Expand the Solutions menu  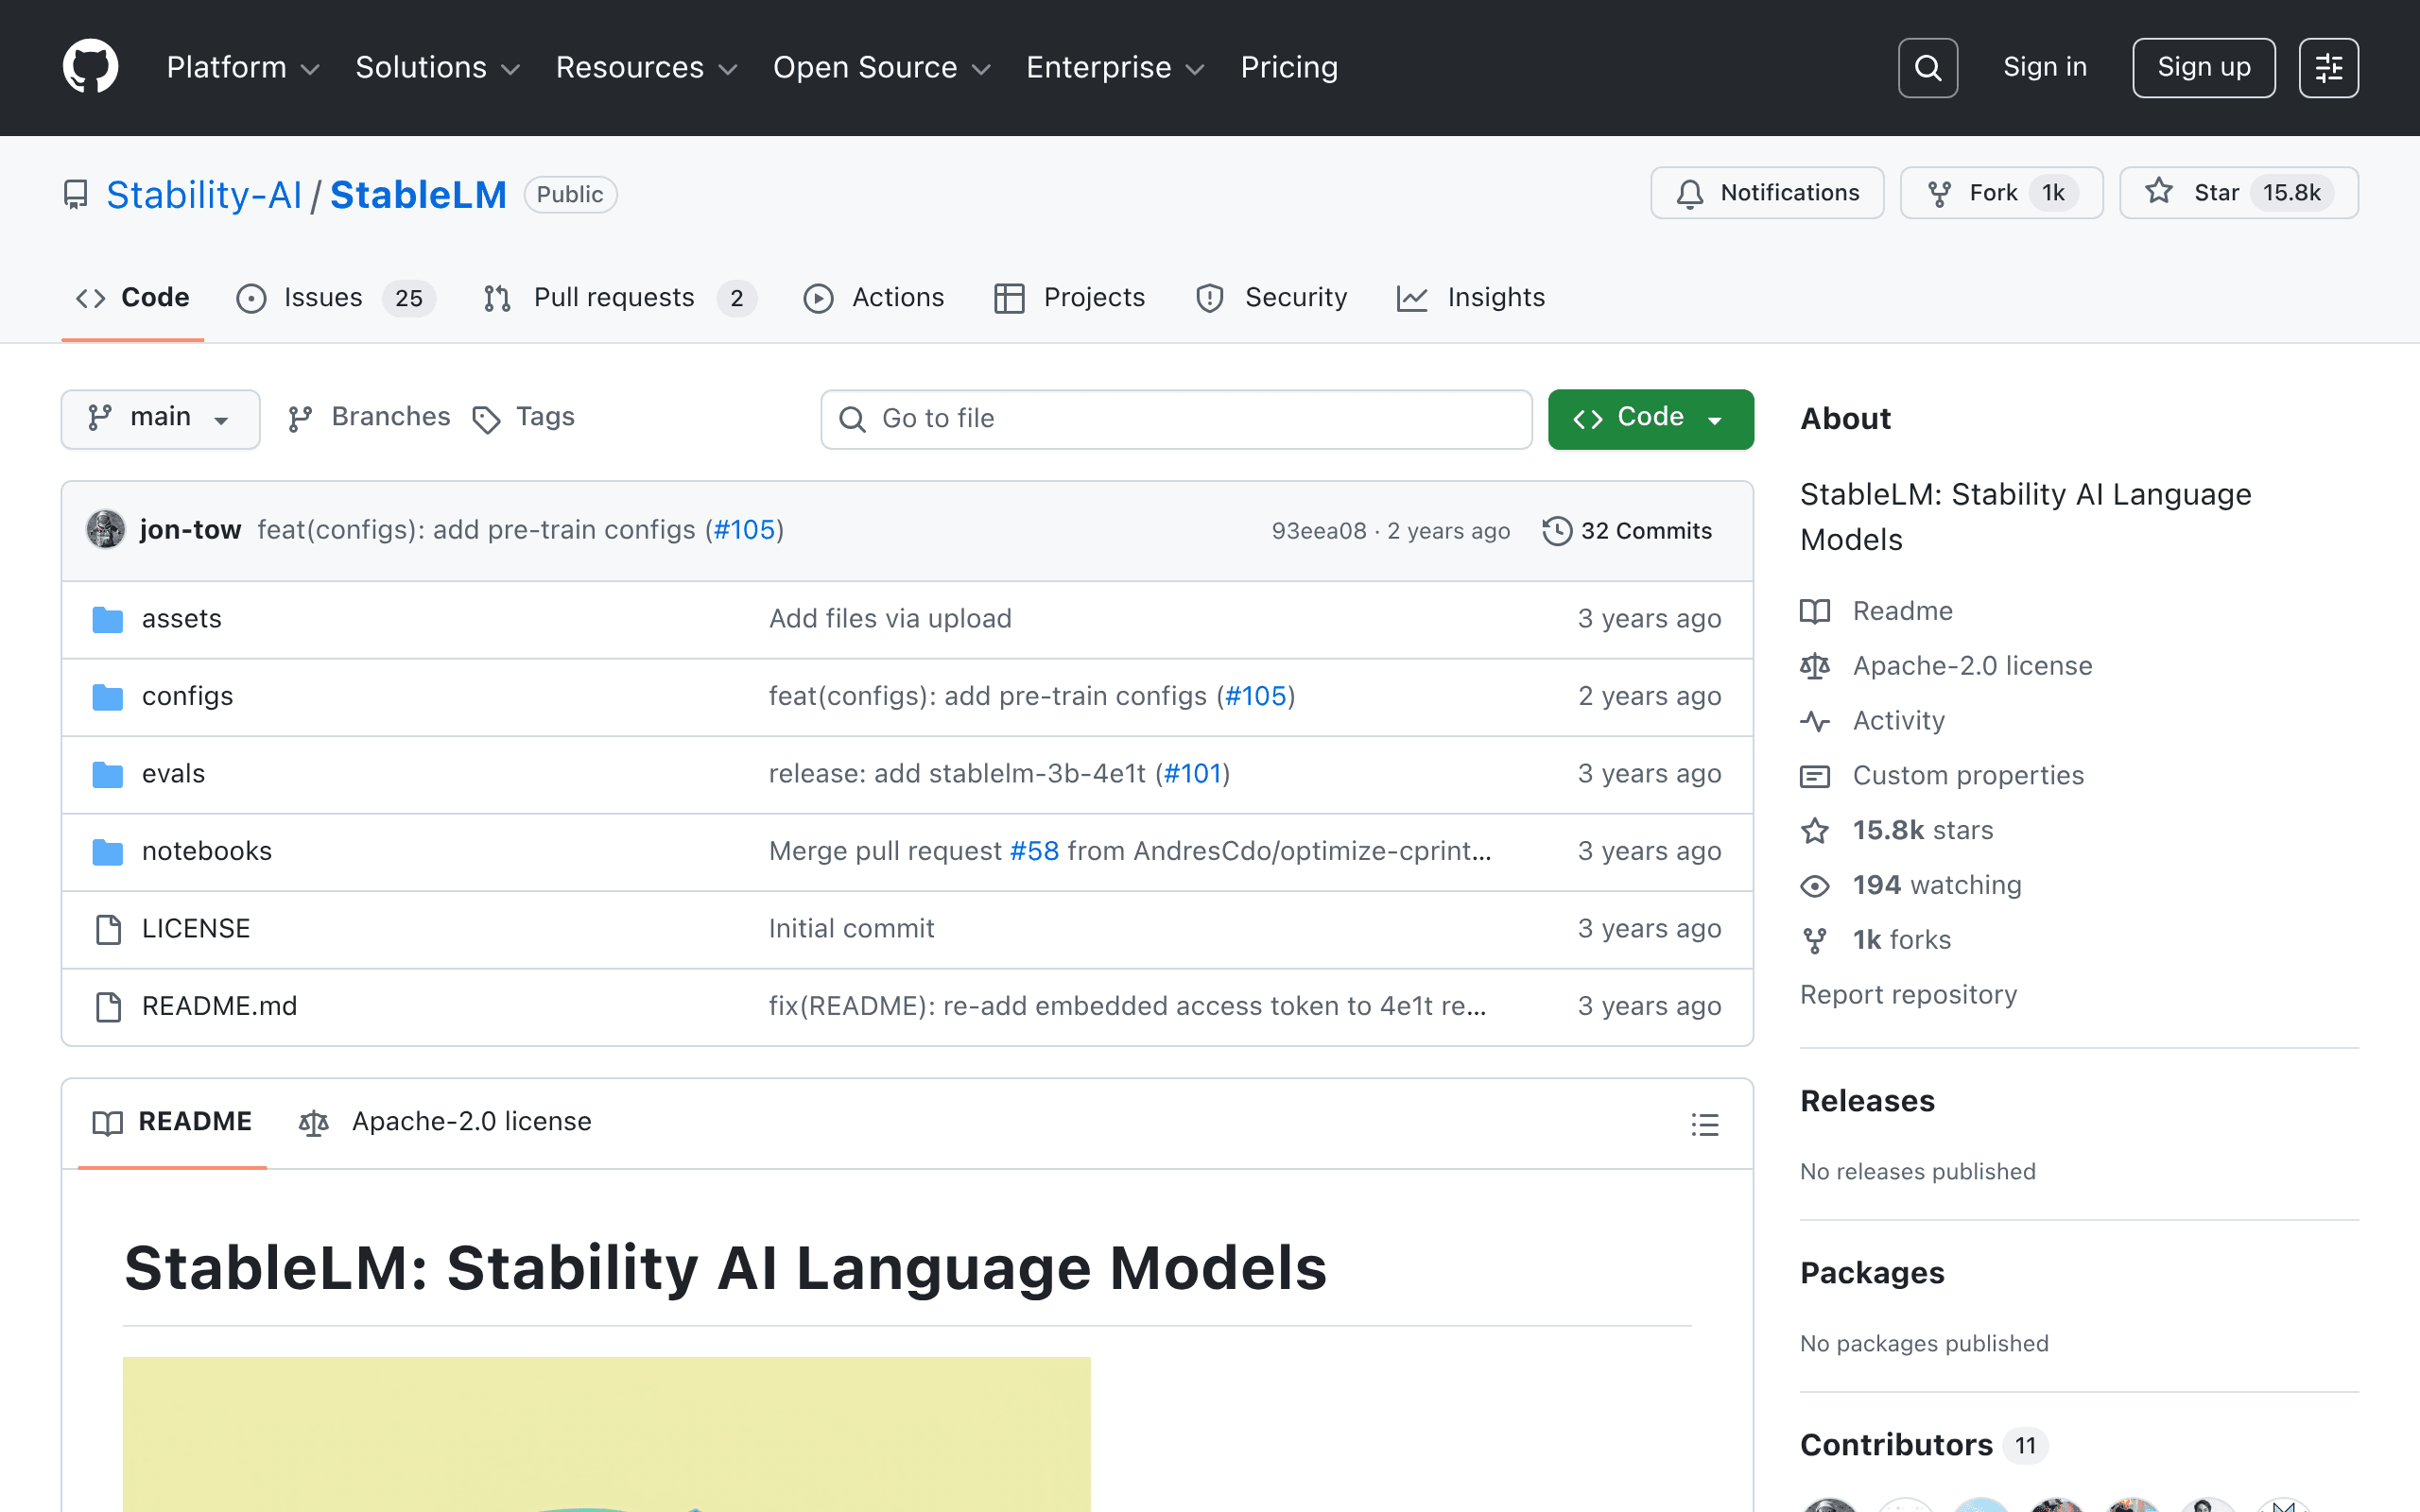point(438,67)
